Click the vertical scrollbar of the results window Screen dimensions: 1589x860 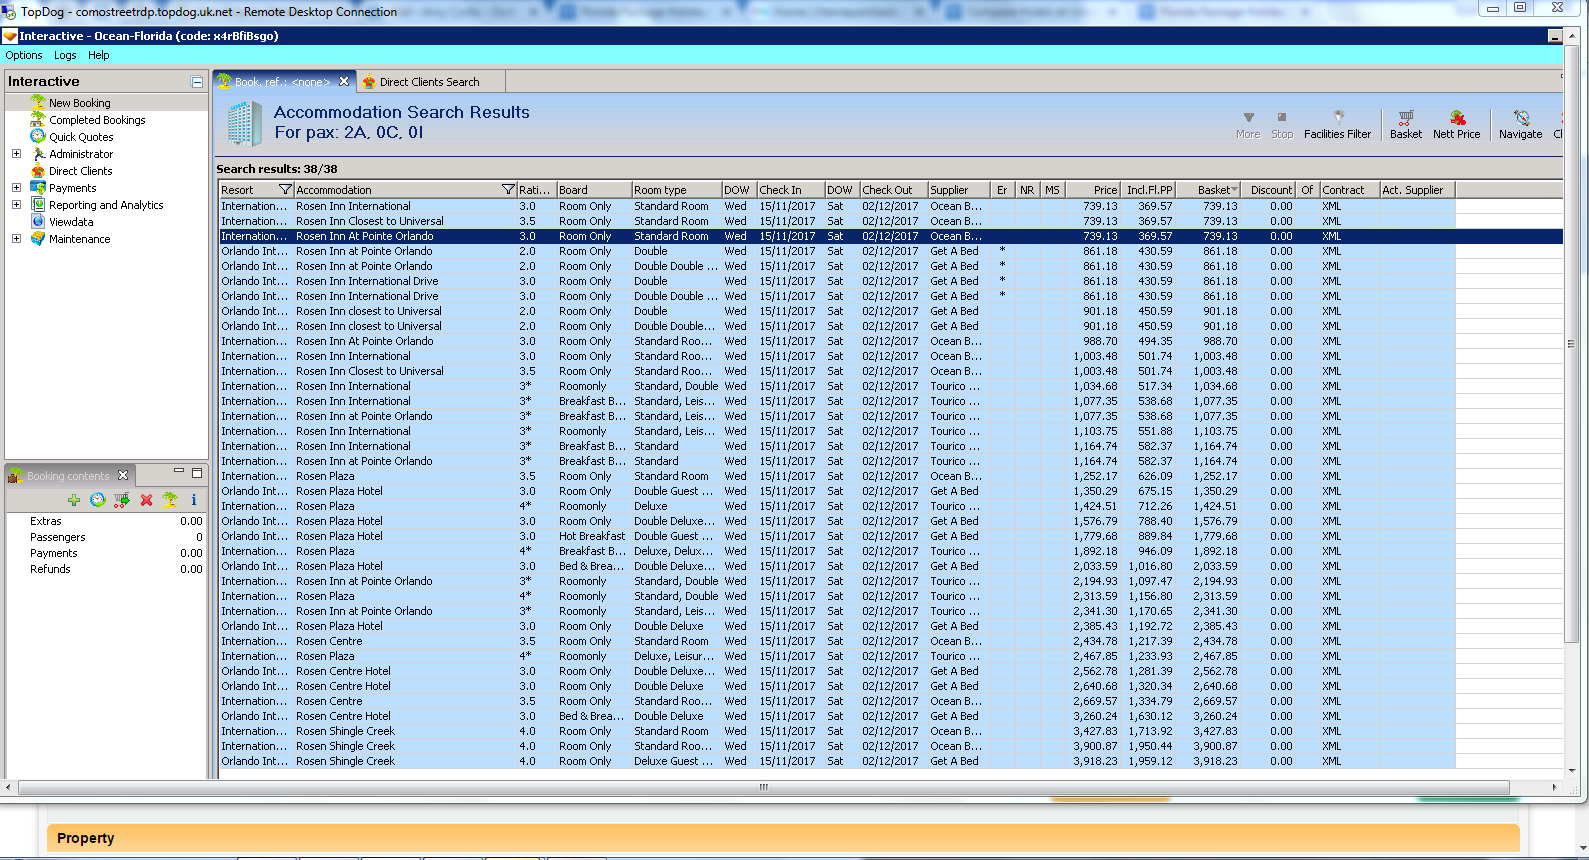point(1571,344)
